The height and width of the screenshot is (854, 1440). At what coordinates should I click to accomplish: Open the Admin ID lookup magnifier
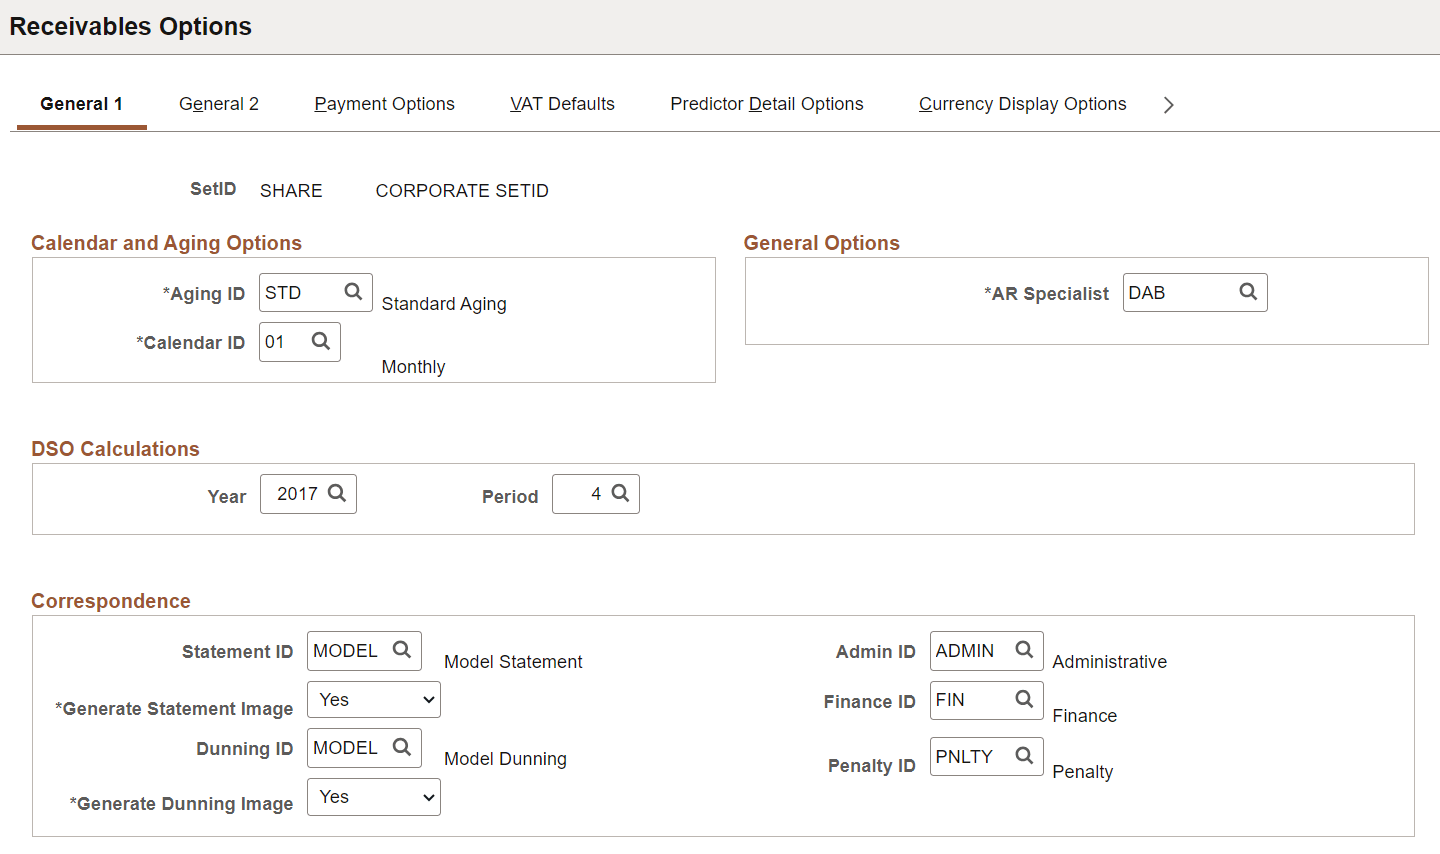pos(1024,650)
